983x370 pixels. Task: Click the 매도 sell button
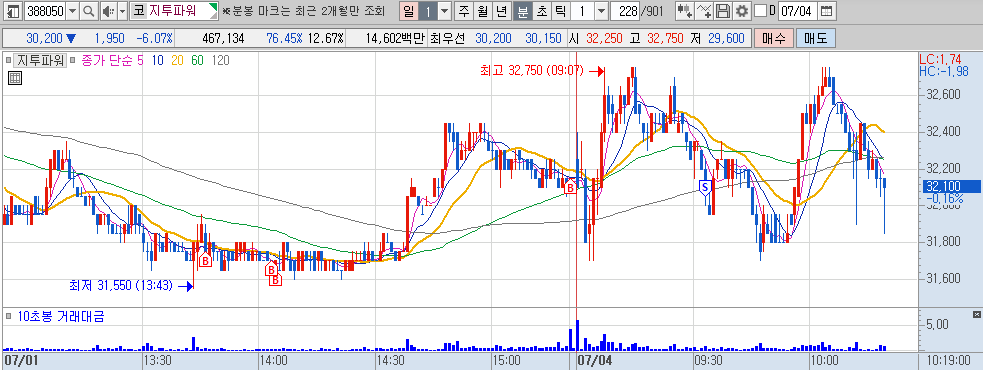(x=816, y=38)
